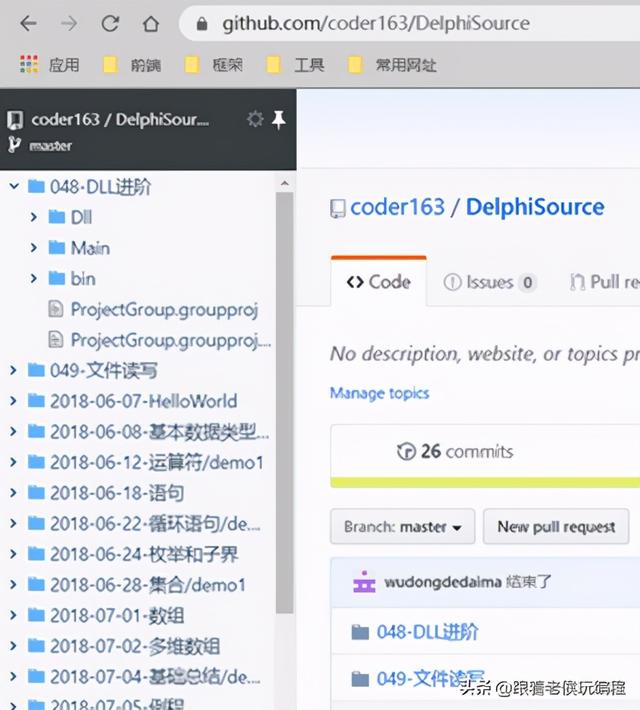Image resolution: width=640 pixels, height=710 pixels.
Task: Open coder163 / DelphiSour... in the sidebar header
Action: click(120, 120)
